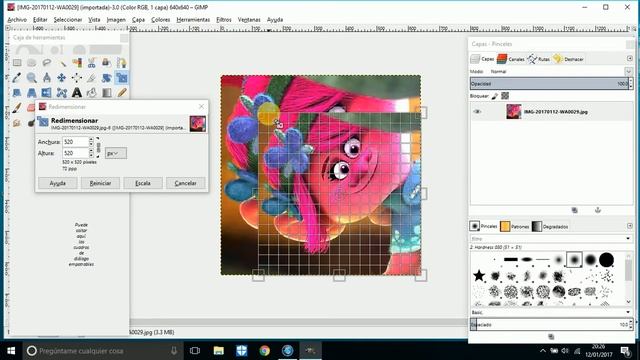Select the Bucket Fill tool
The image size is (640, 360).
[92, 93]
